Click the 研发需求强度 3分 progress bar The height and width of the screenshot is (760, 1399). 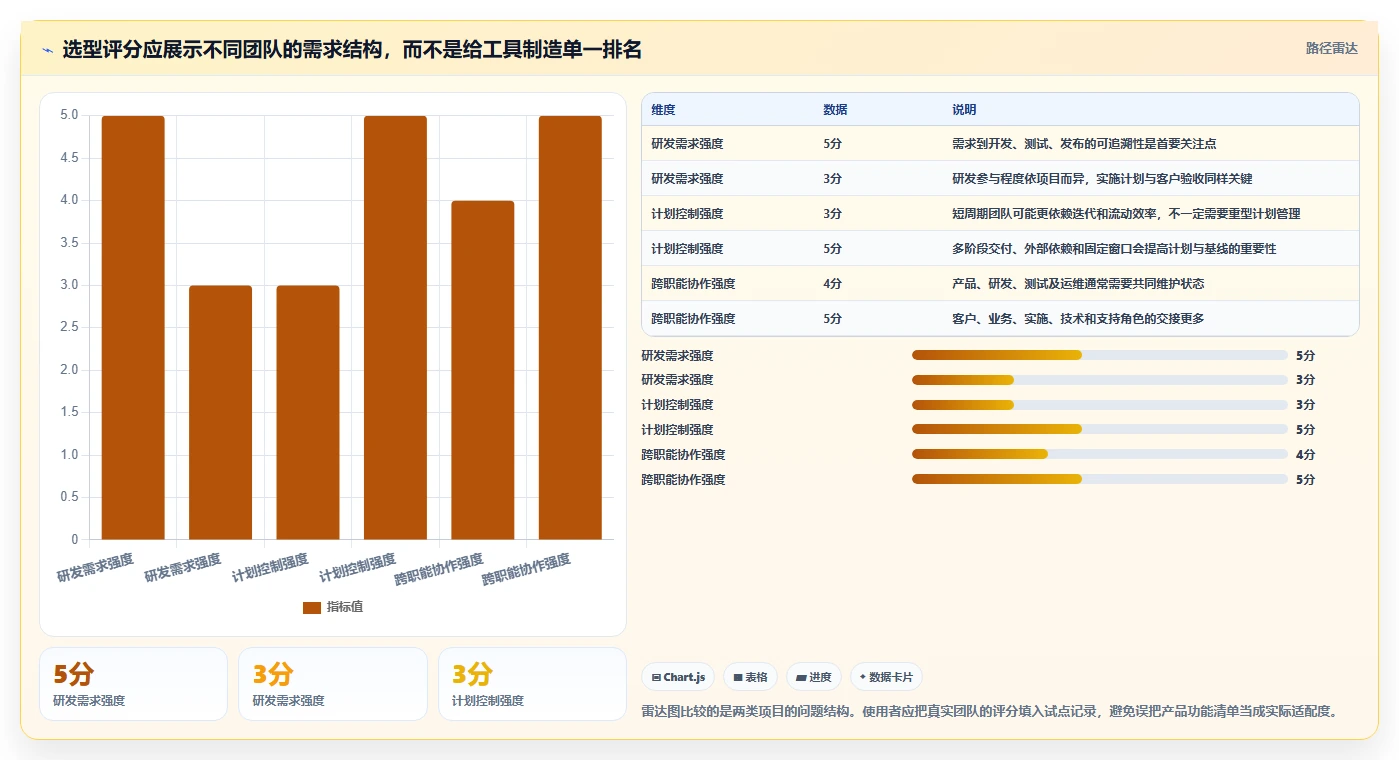(1100, 380)
